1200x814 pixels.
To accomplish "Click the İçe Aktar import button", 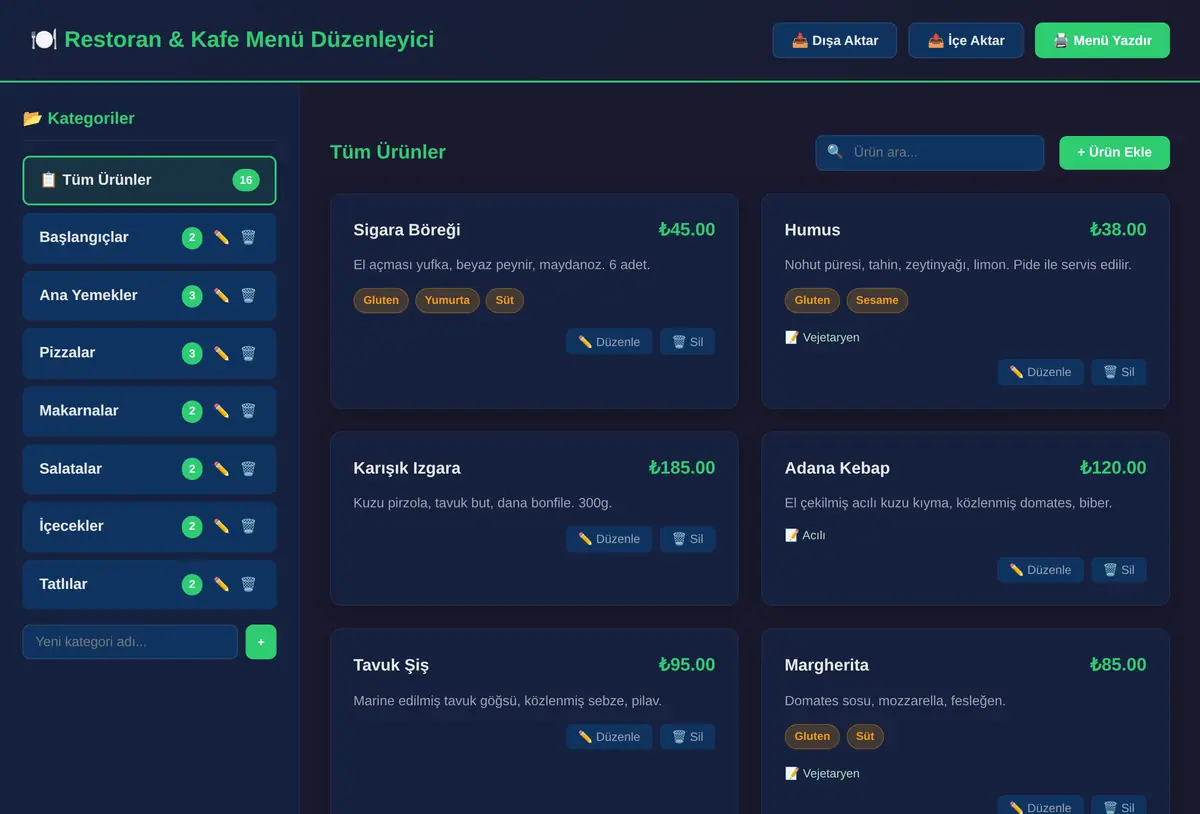I will tap(966, 41).
